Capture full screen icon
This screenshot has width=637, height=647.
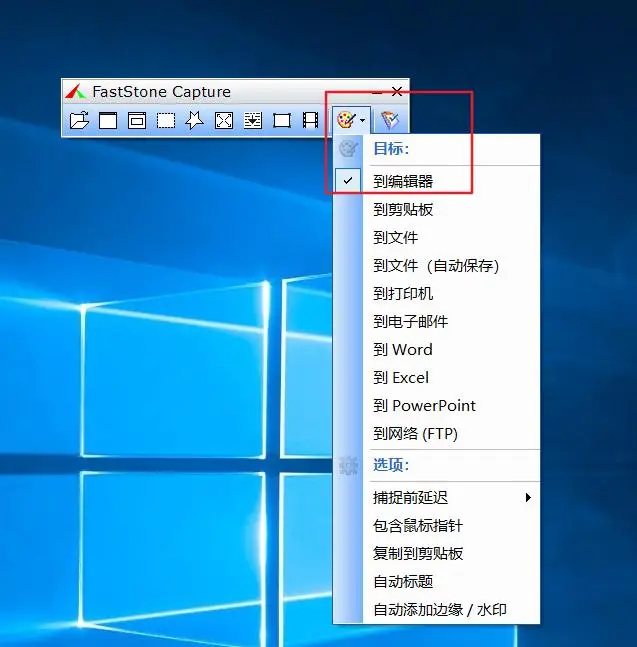[x=224, y=120]
